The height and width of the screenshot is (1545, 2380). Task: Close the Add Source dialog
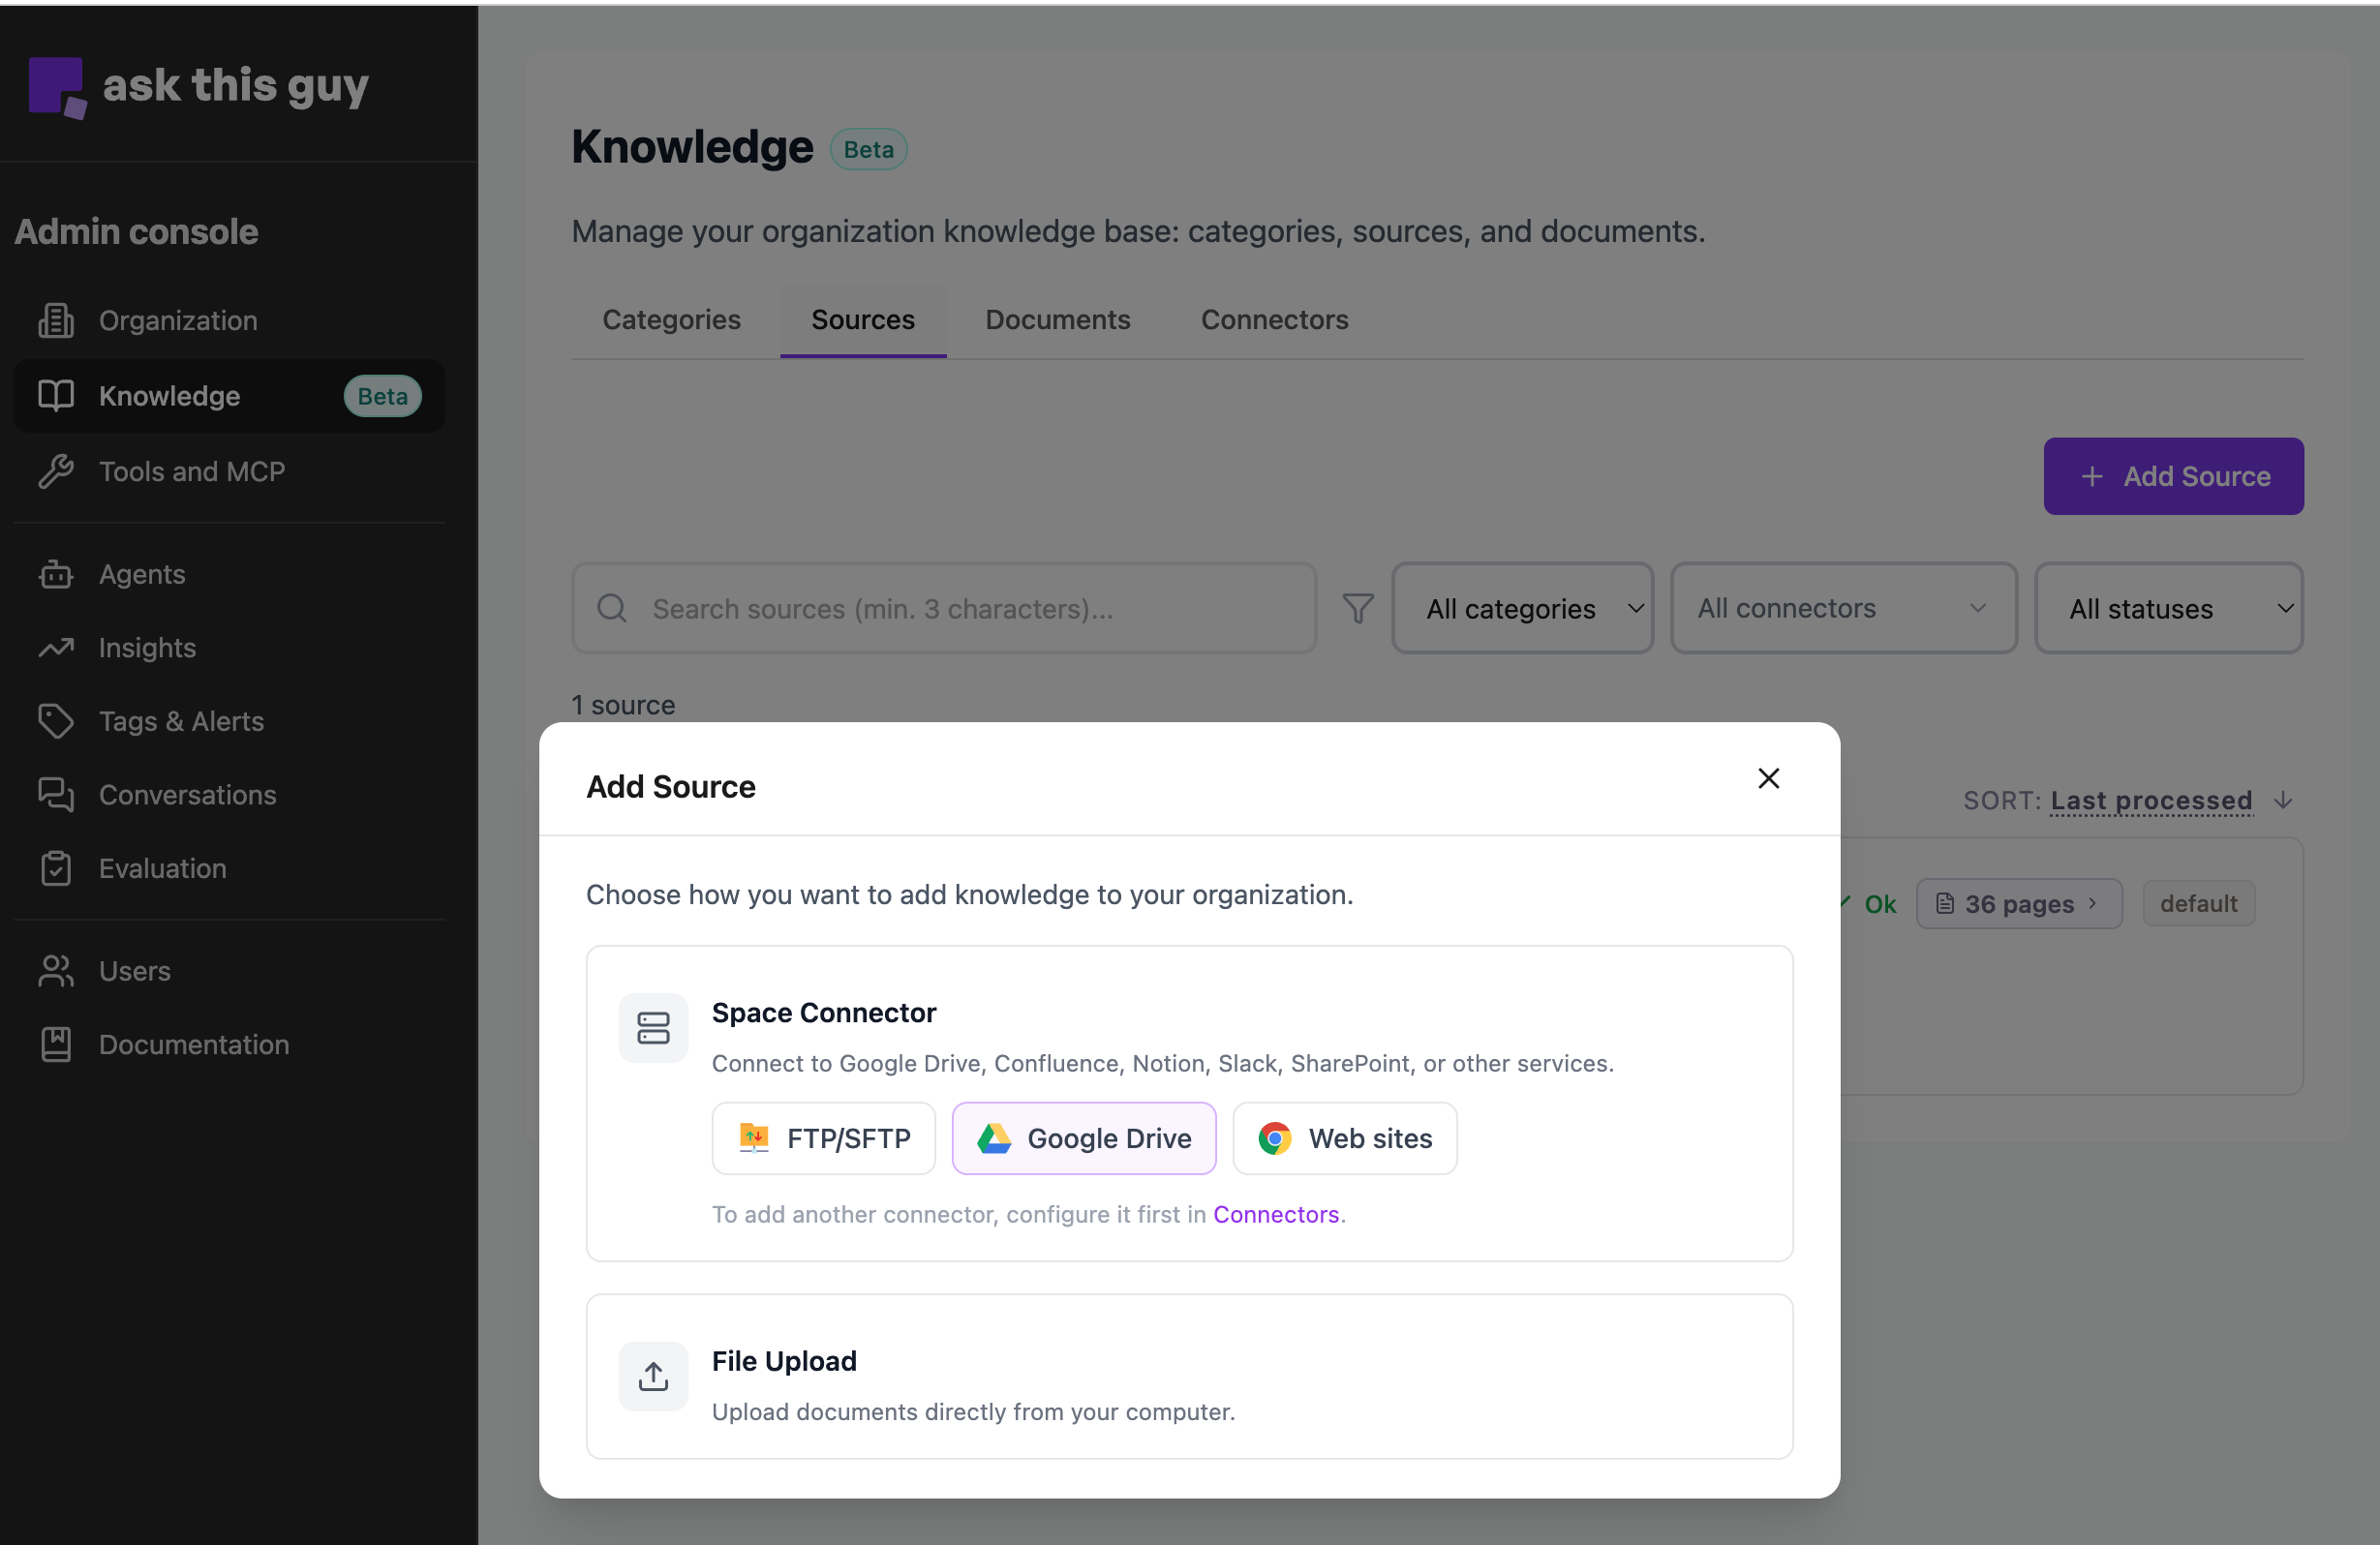(1768, 778)
